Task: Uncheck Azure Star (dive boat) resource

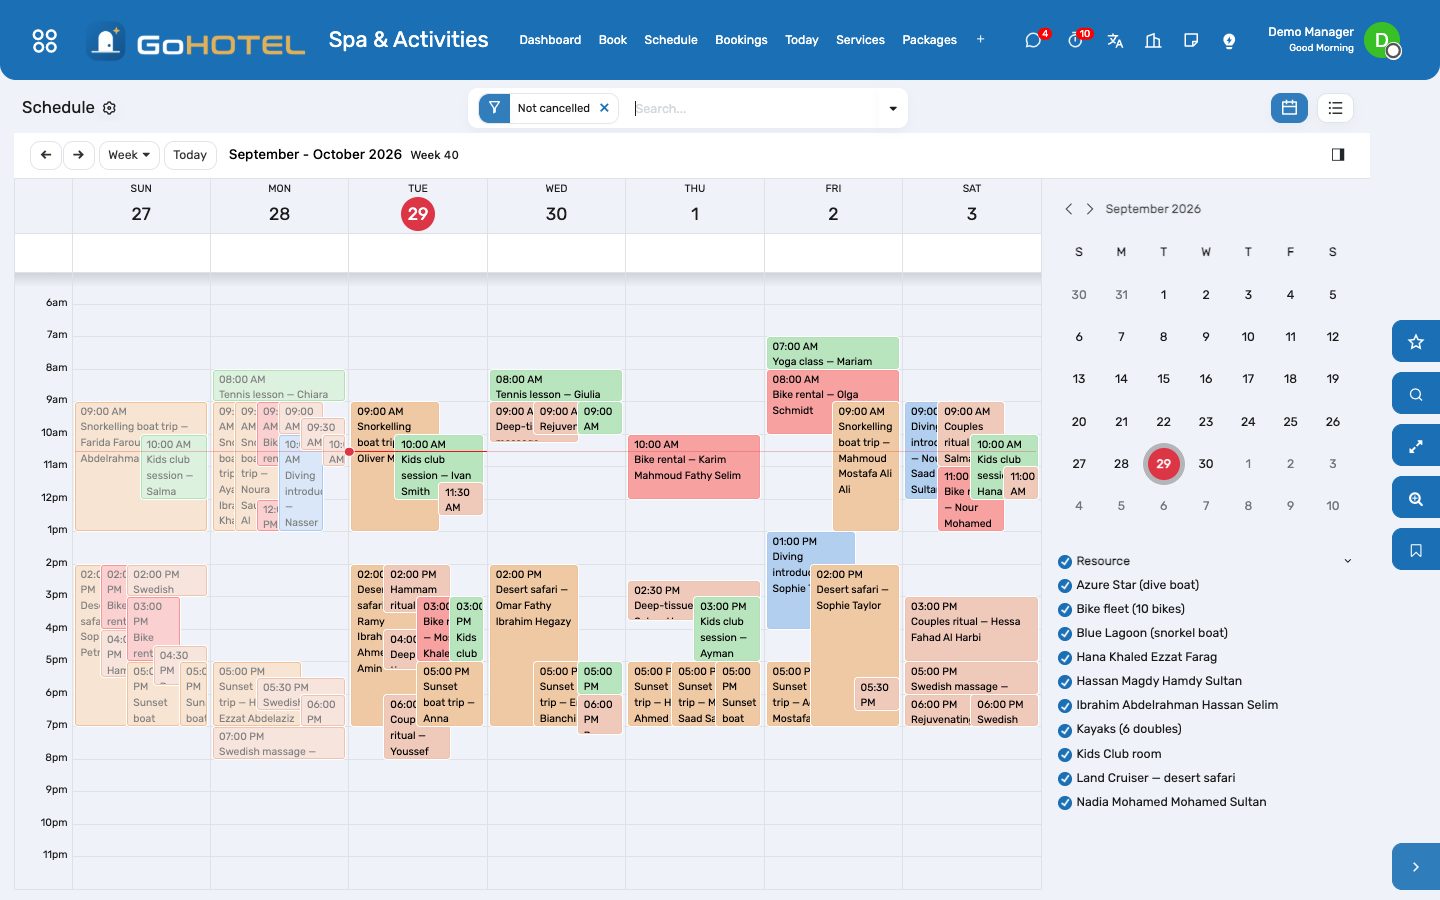Action: 1065,585
